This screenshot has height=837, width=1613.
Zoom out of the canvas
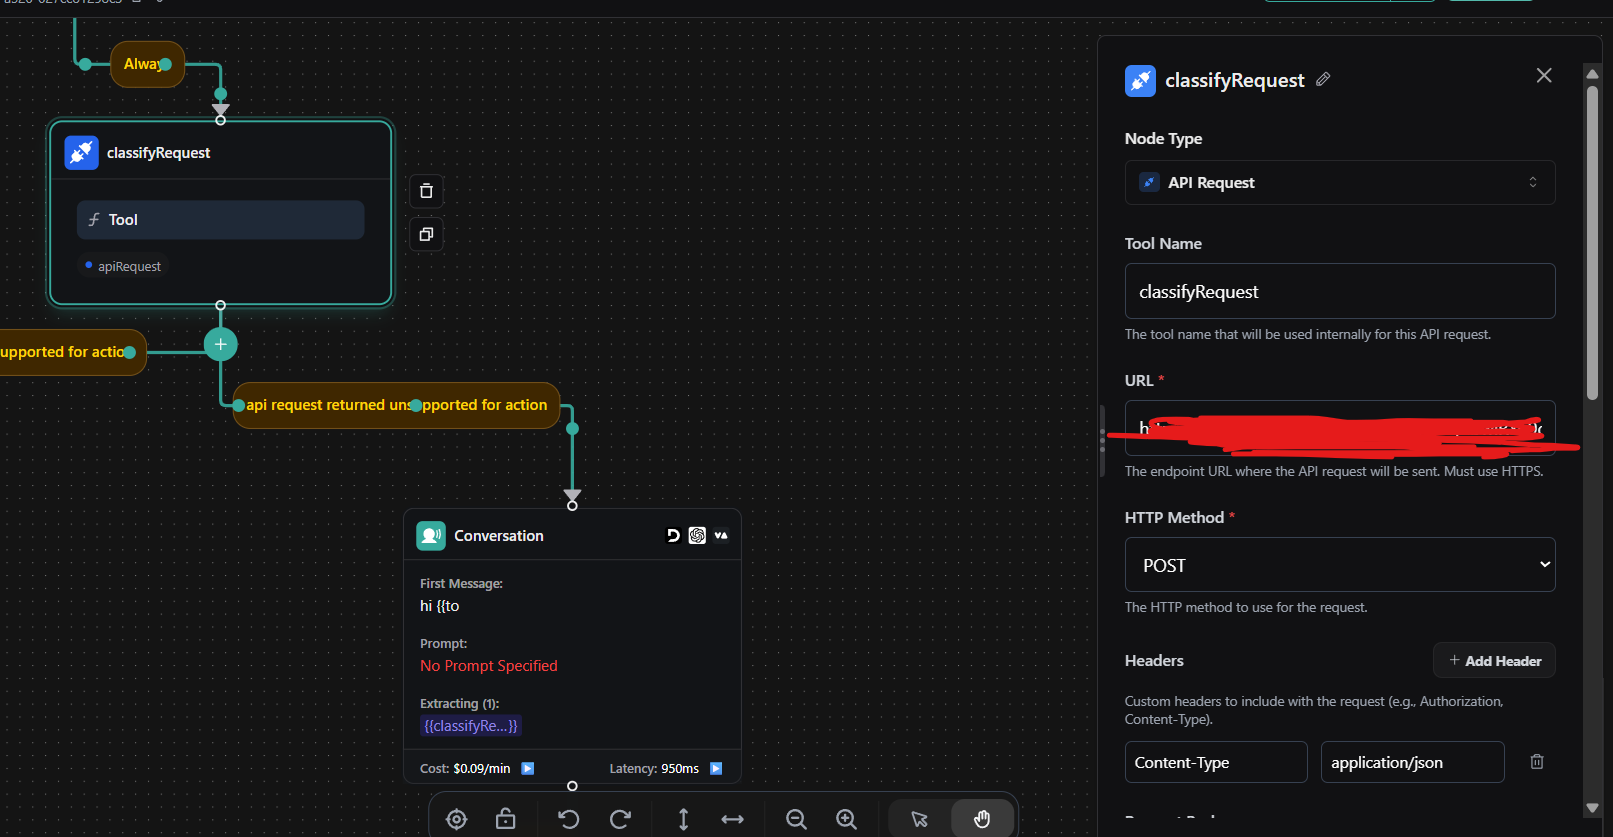[x=796, y=820]
